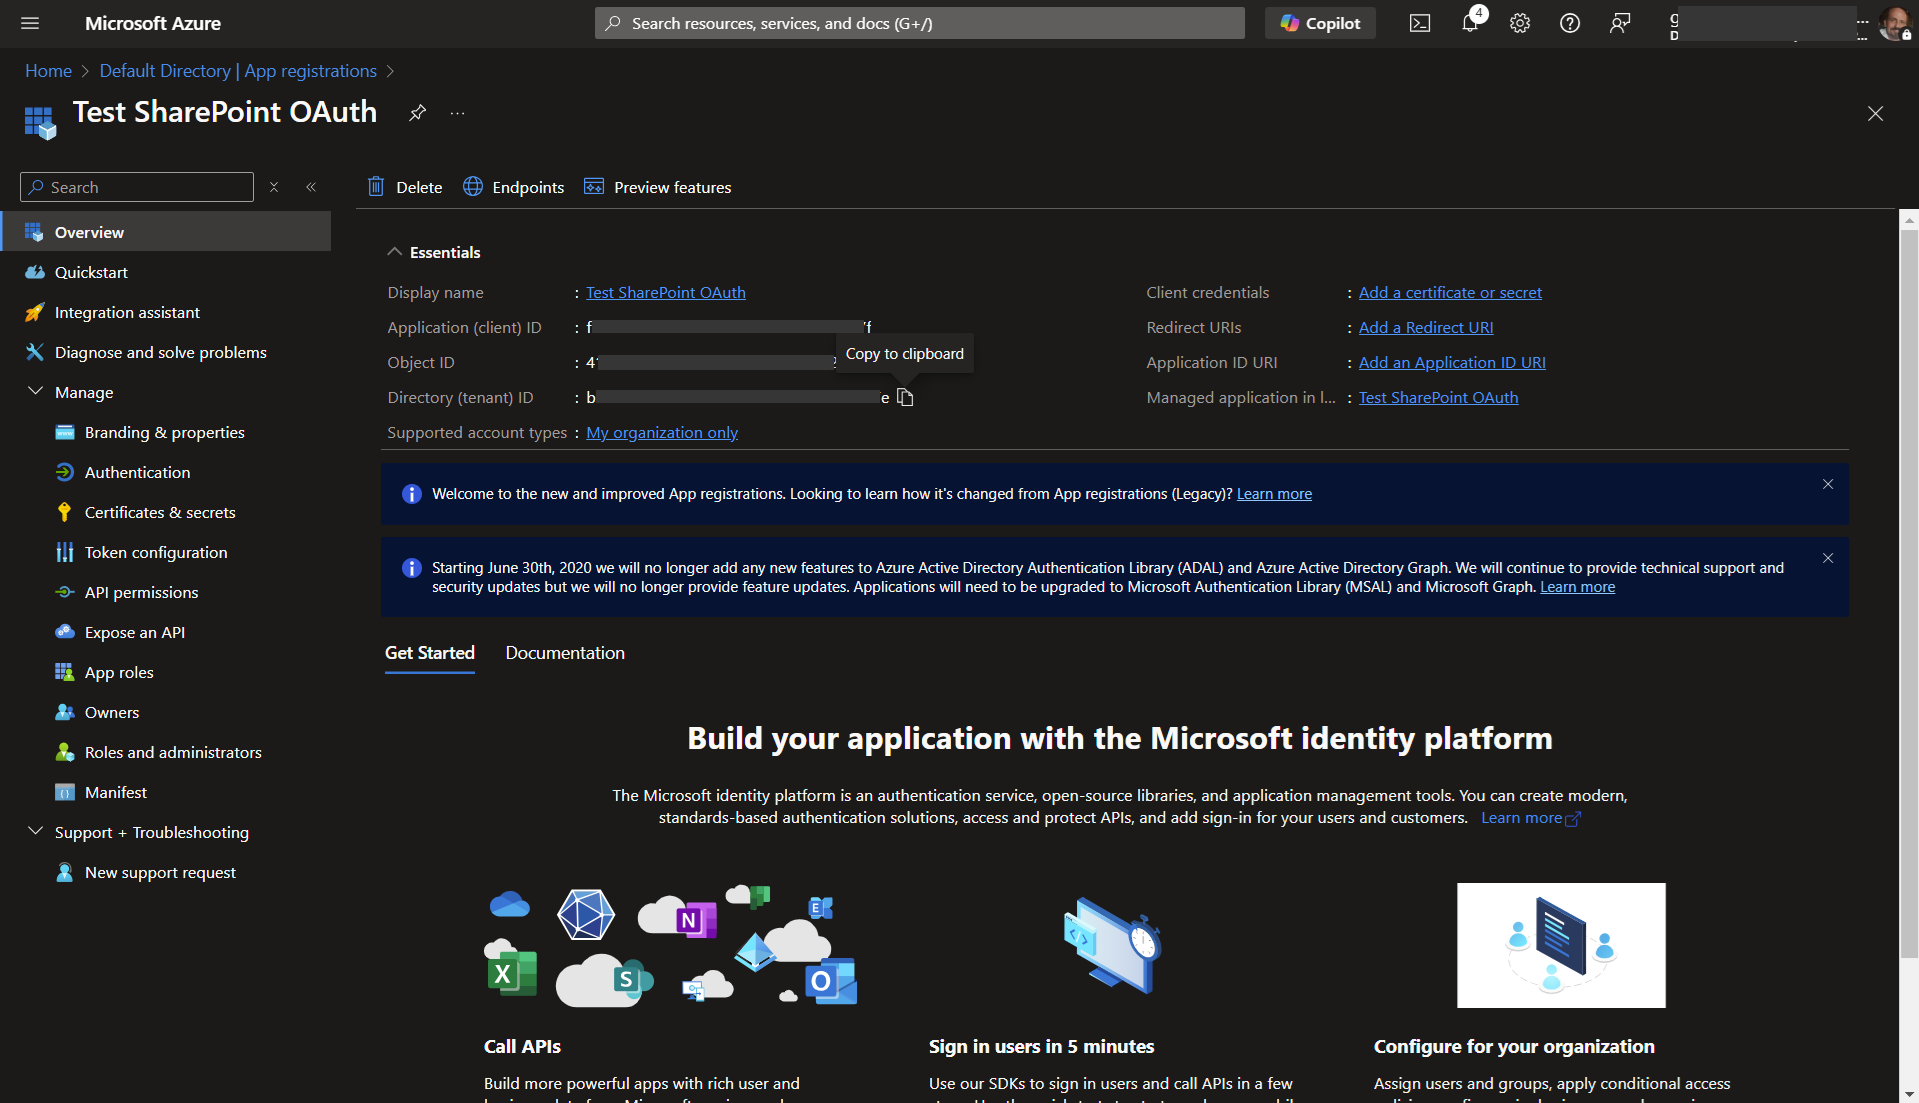
Task: Click the global search resources field
Action: (920, 23)
